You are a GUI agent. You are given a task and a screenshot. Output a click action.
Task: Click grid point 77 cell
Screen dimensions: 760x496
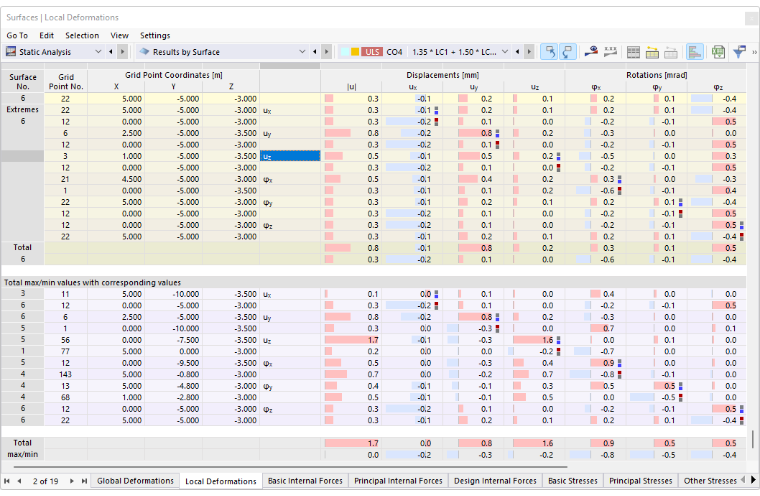click(65, 351)
